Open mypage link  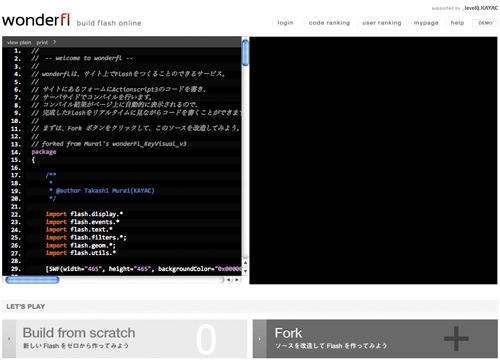pos(426,23)
